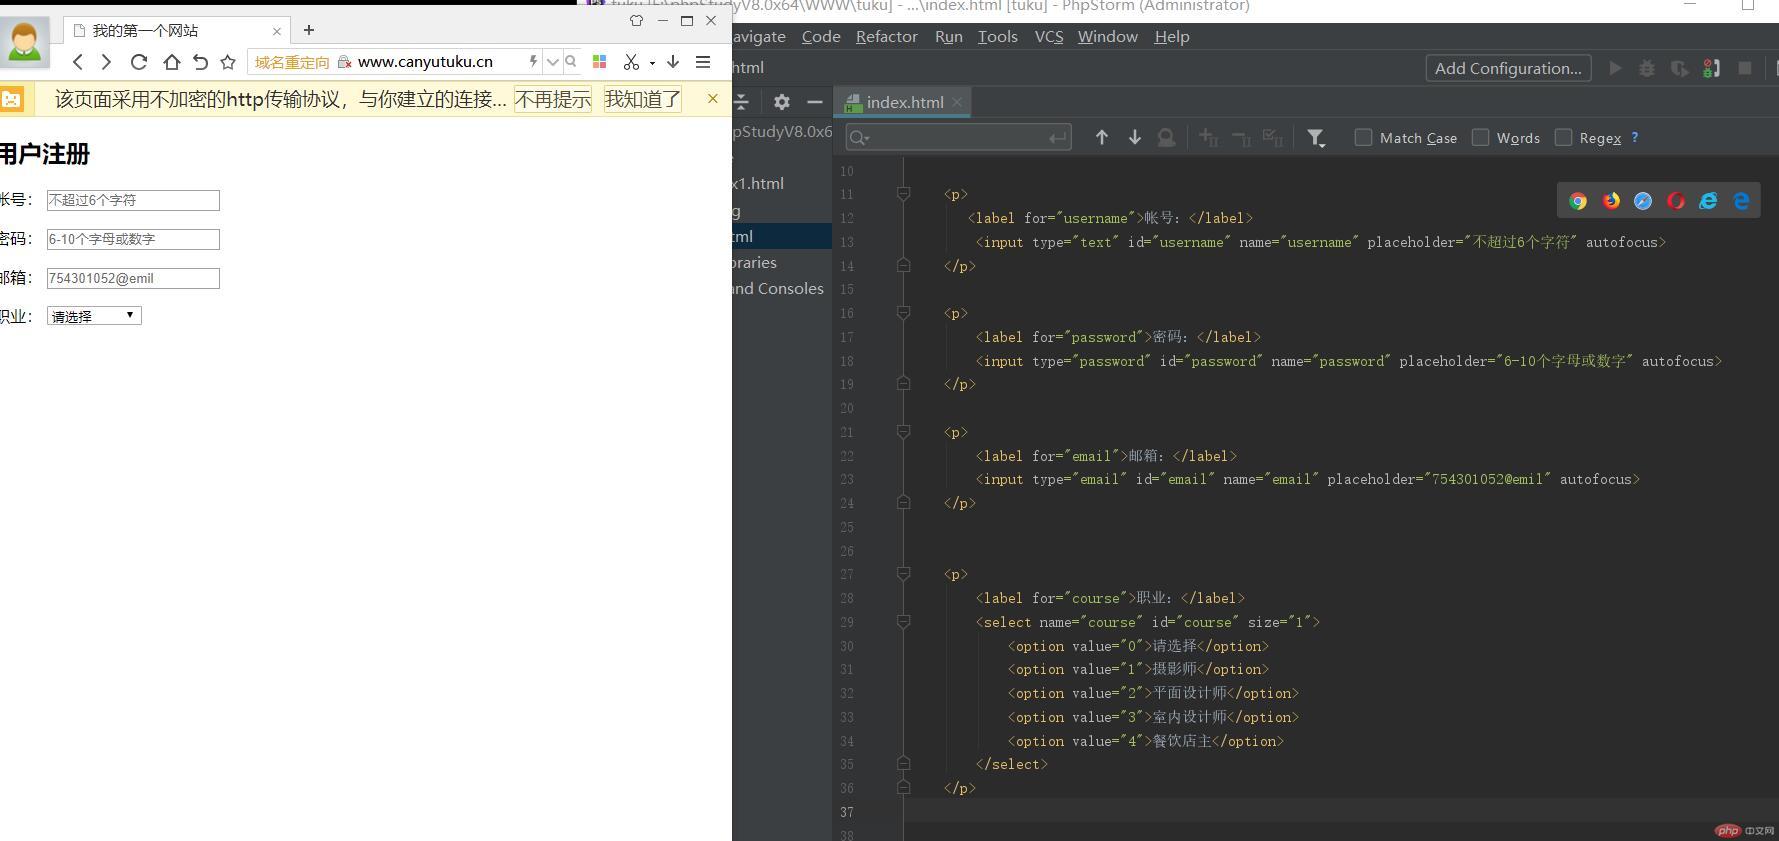Click the browser skin shirt icon
Image resolution: width=1779 pixels, height=841 pixels.
tap(636, 20)
